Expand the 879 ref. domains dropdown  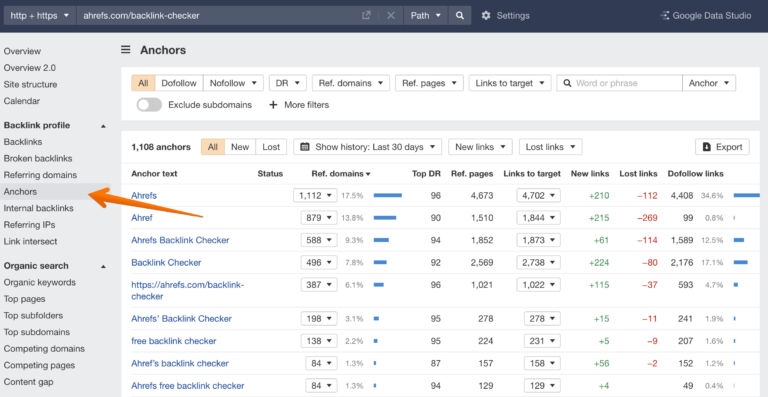point(319,218)
